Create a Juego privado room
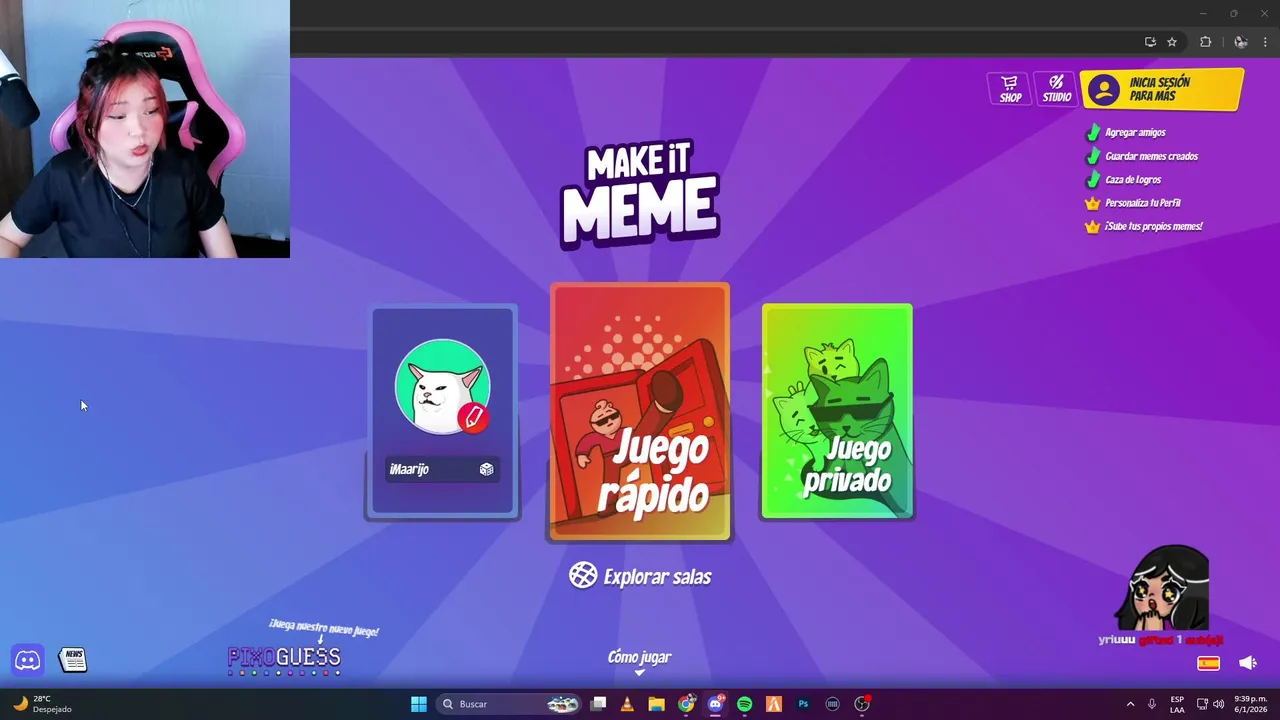The width and height of the screenshot is (1280, 720). pyautogui.click(x=837, y=411)
